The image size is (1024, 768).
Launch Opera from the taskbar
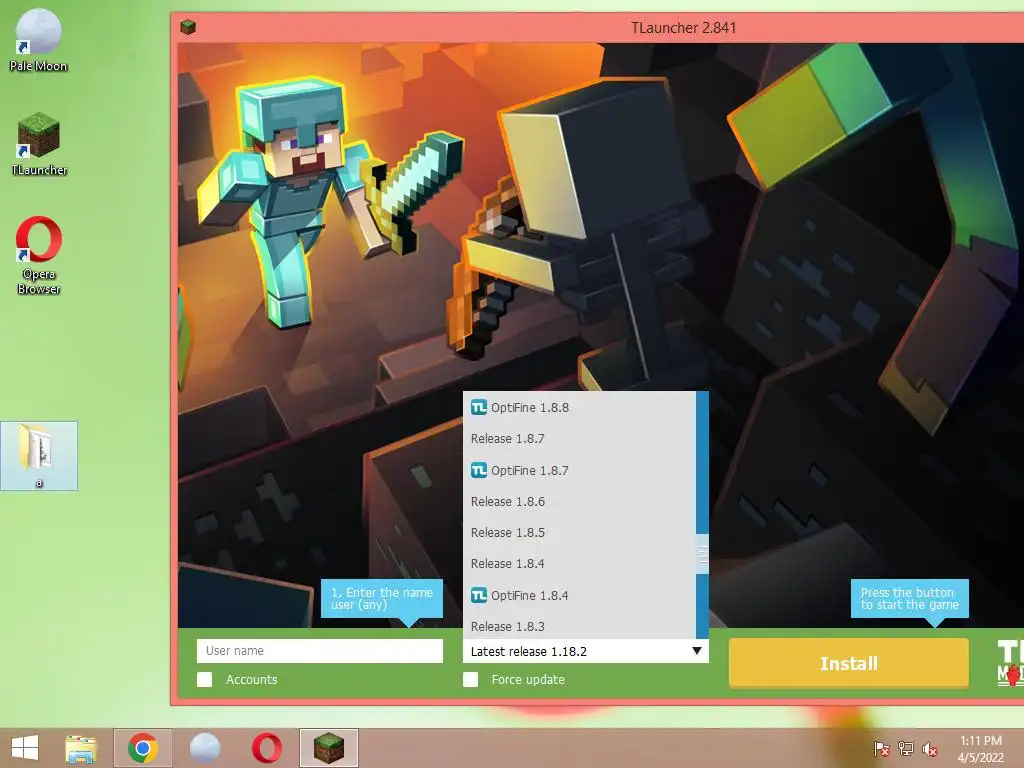pos(266,748)
